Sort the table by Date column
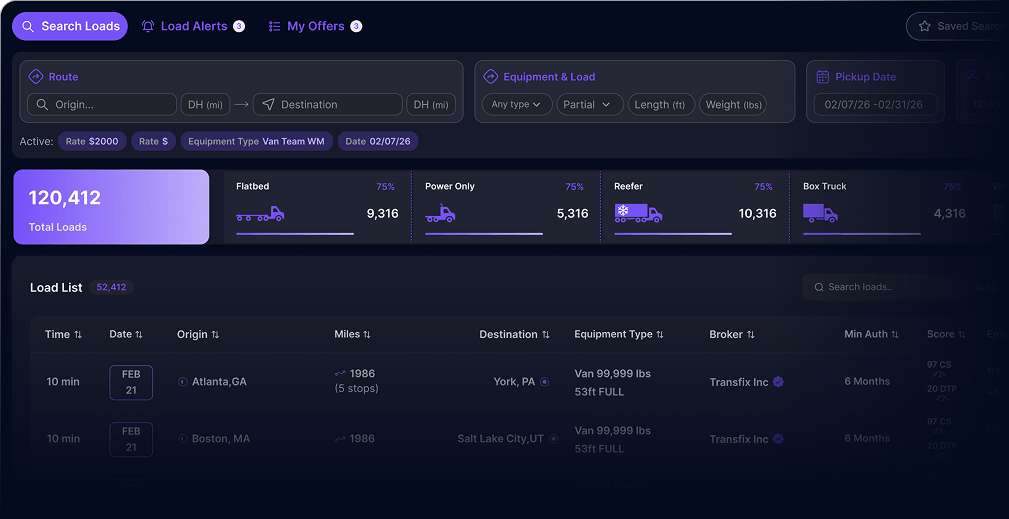The image size is (1009, 519). click(x=126, y=334)
